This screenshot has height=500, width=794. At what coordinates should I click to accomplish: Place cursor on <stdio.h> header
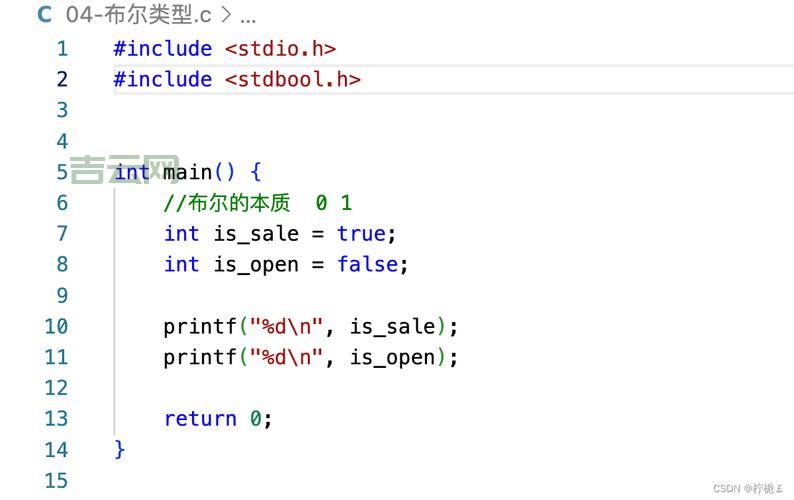(280, 49)
